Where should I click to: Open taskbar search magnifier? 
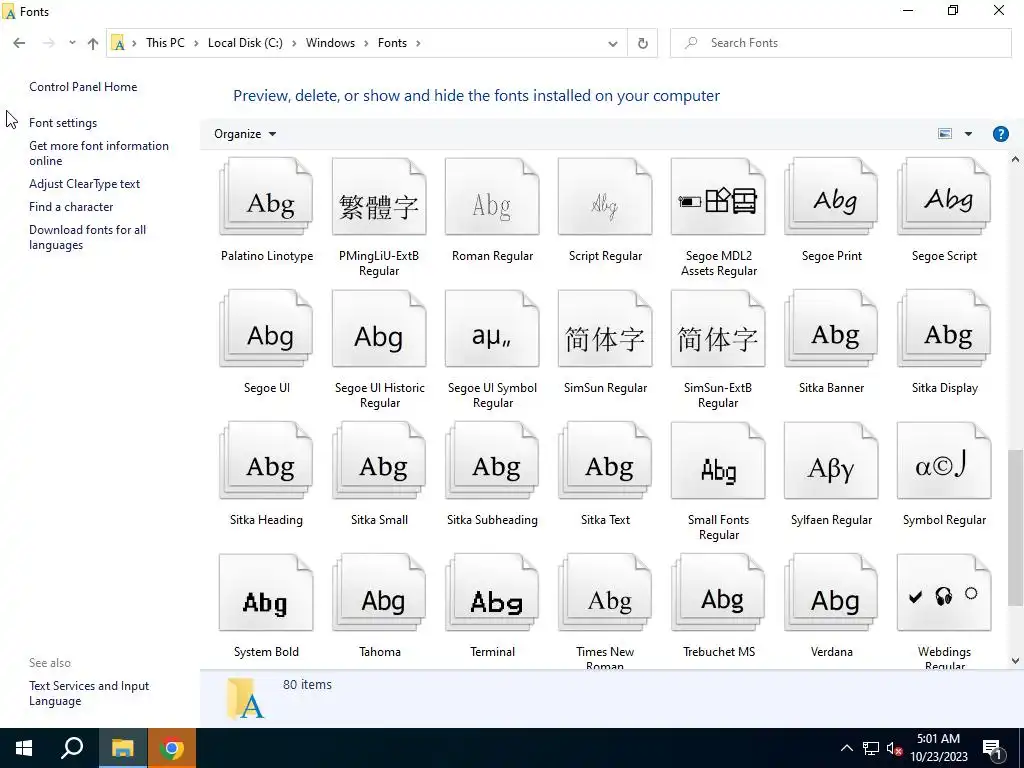(x=72, y=748)
